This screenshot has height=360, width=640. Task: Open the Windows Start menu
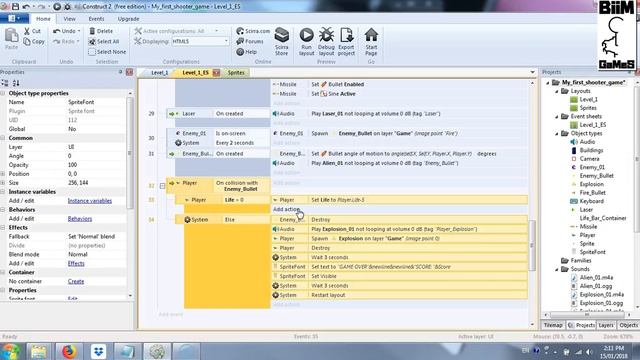tap(11, 351)
